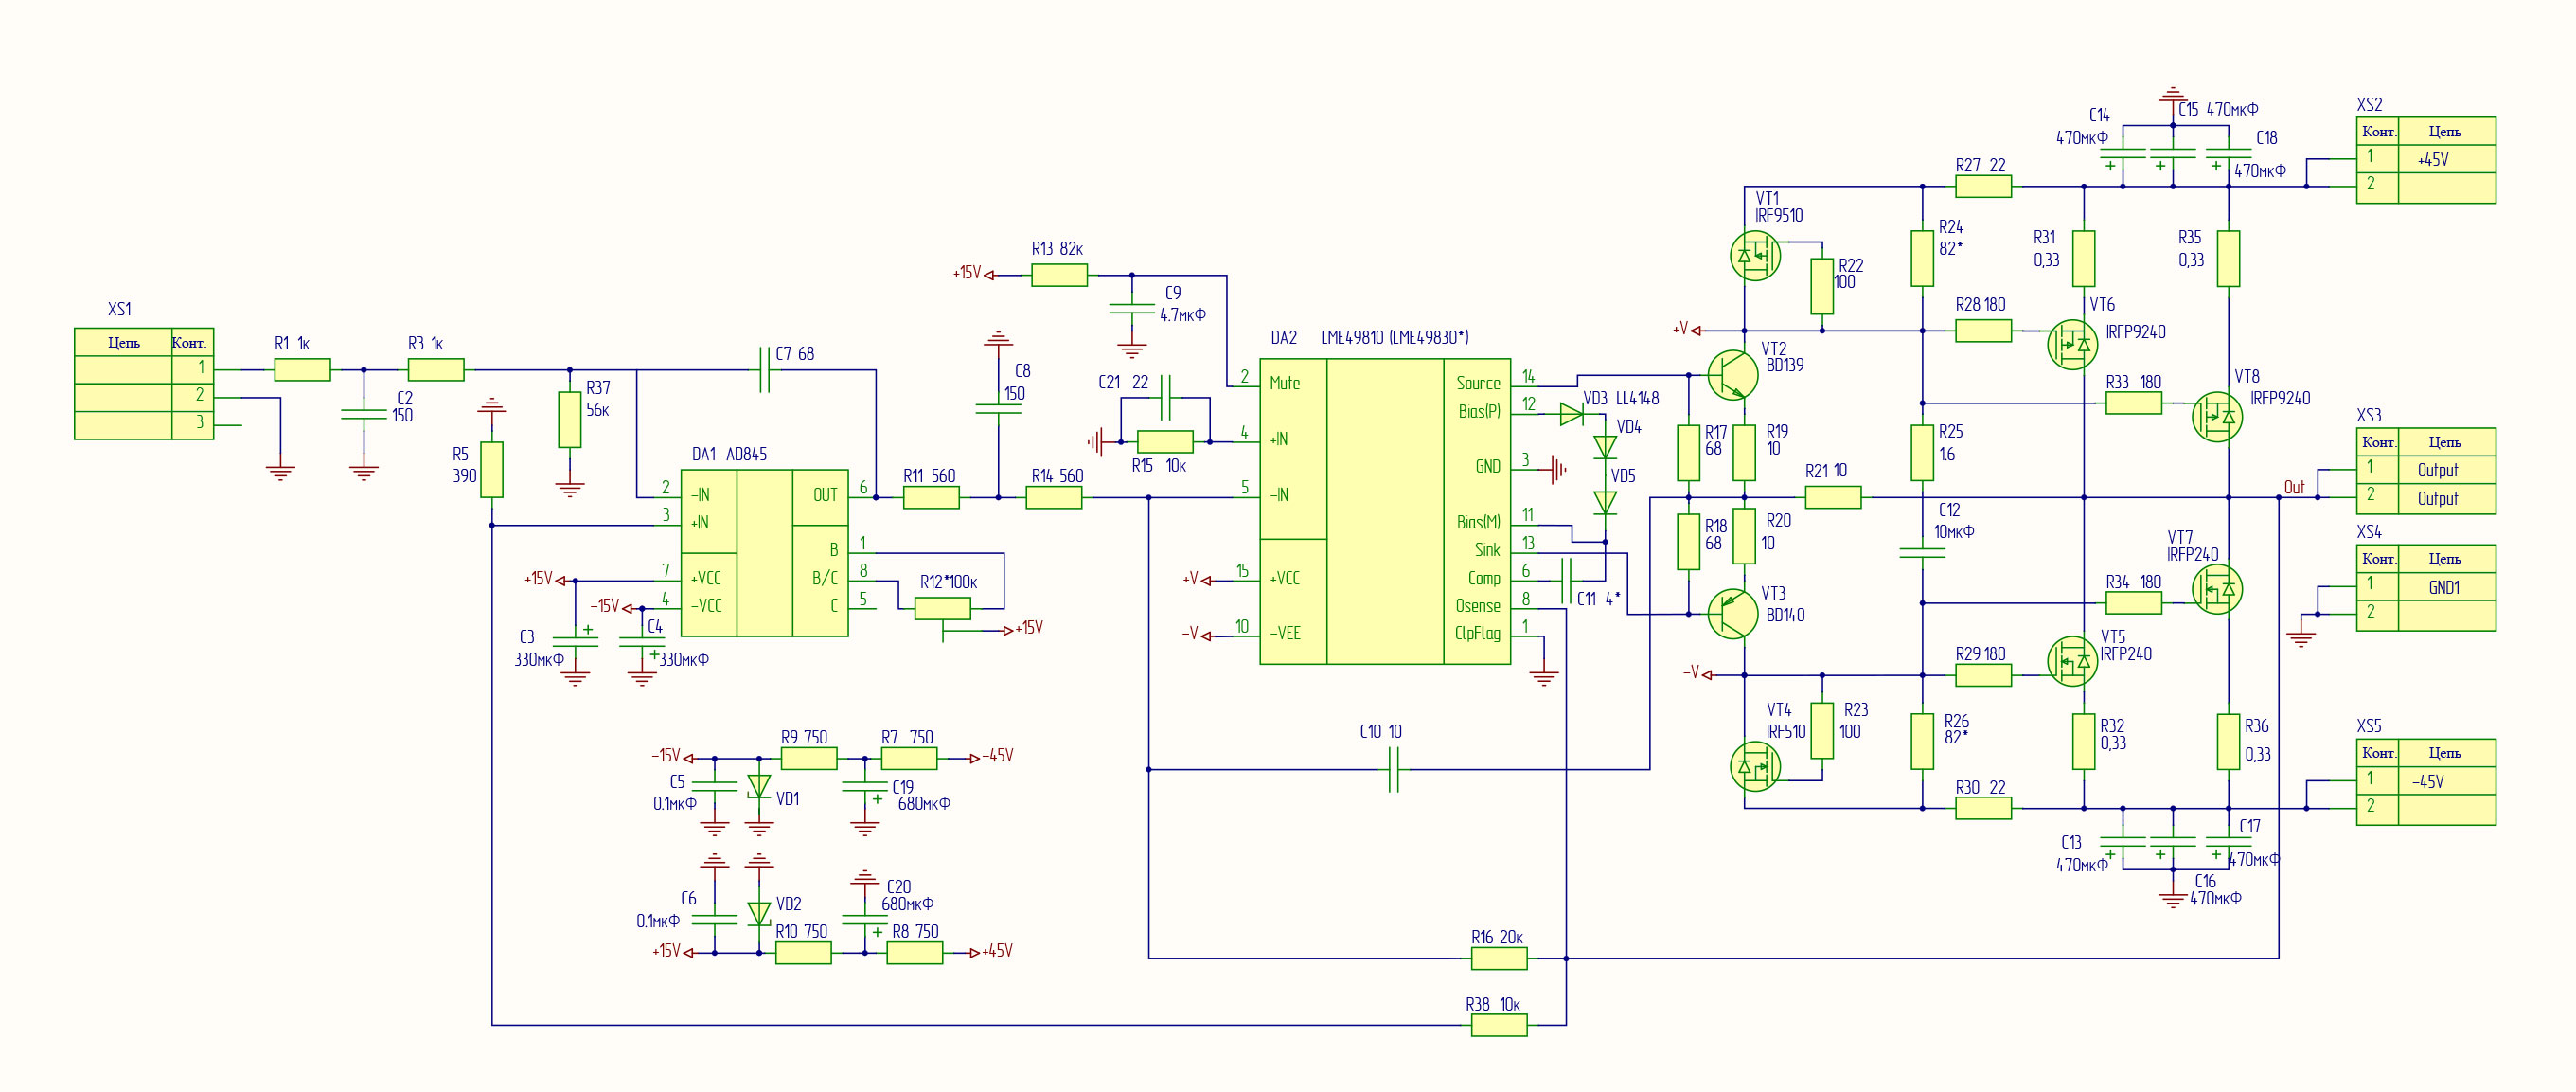Select the R12 100k trimmer resistor
This screenshot has height=1092, width=2576.
coord(943,608)
